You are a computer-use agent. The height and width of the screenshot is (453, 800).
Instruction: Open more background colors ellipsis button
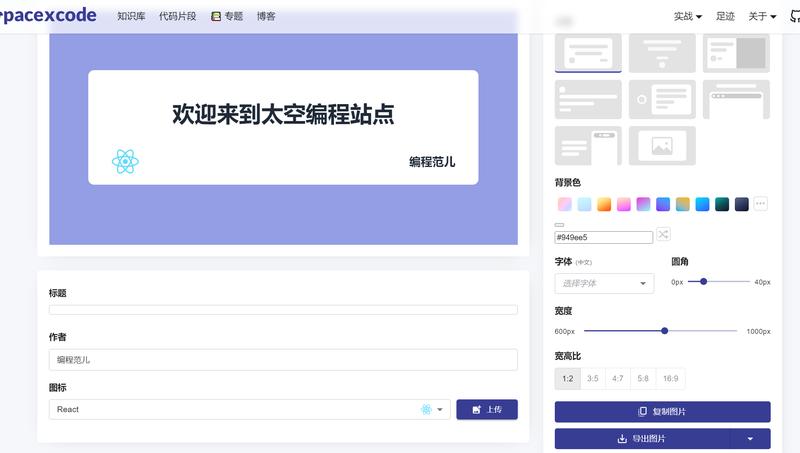pyautogui.click(x=760, y=204)
